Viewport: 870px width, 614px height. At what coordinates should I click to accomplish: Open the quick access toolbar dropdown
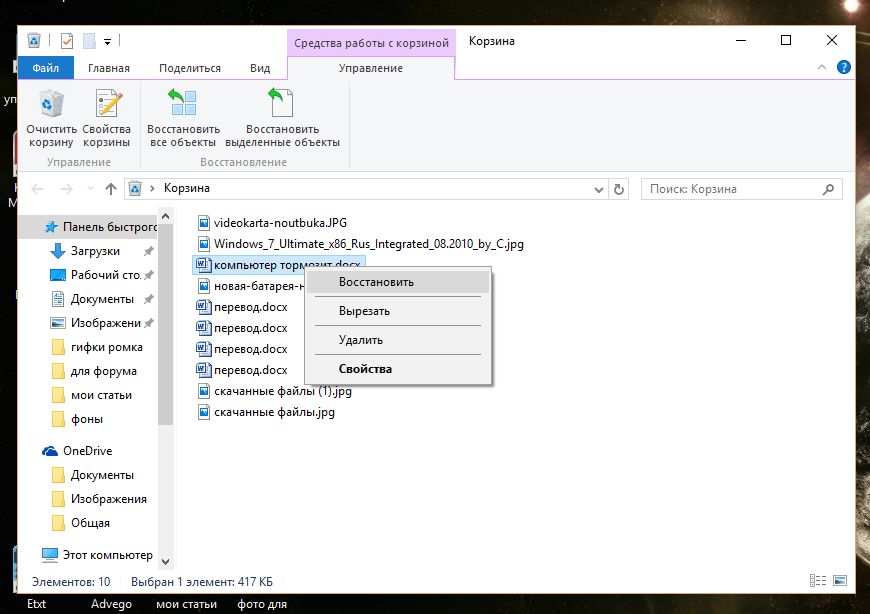[x=107, y=41]
